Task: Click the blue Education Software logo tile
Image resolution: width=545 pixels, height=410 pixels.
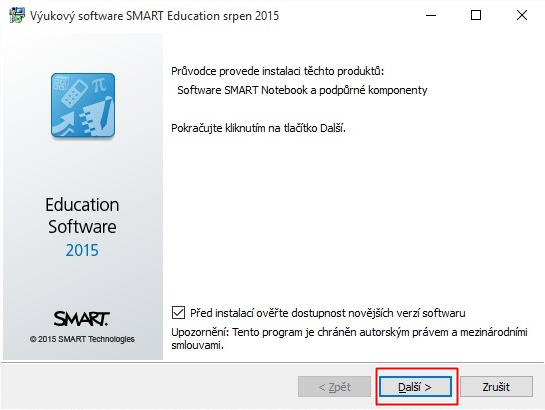Action: (83, 105)
